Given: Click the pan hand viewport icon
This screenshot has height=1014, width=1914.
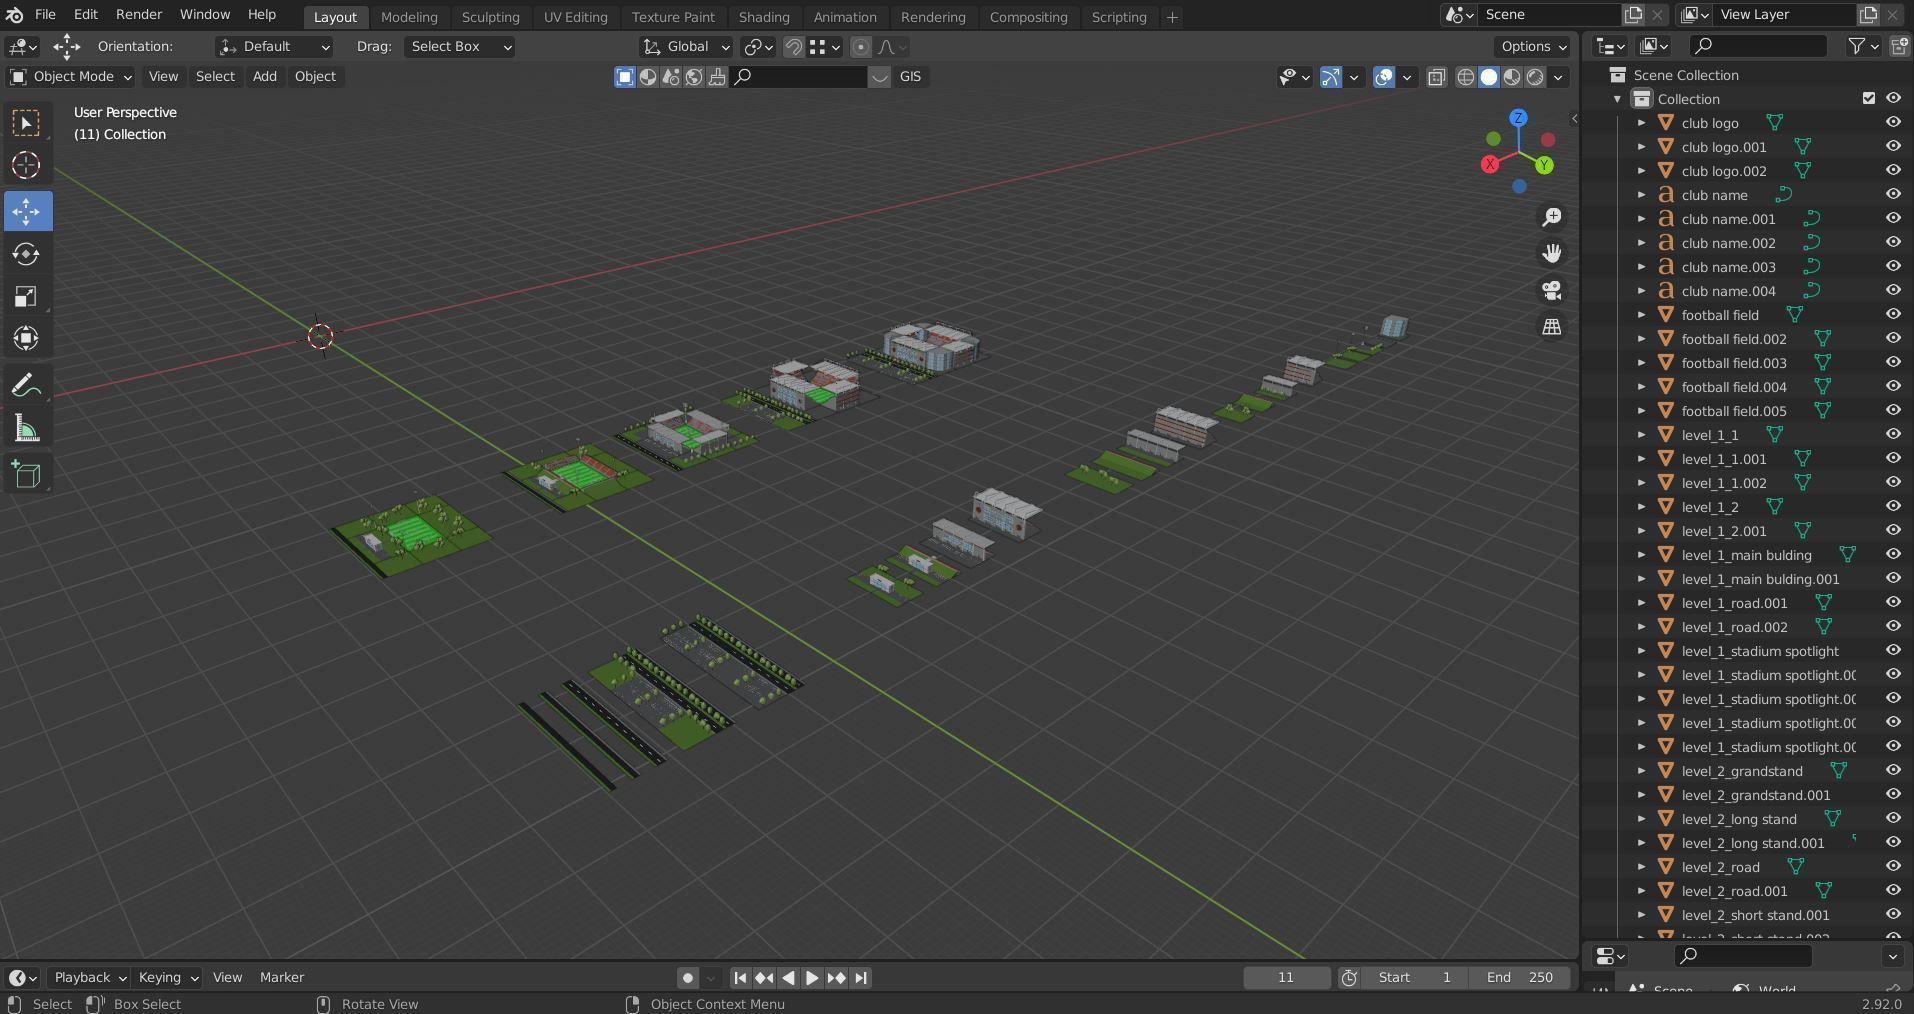Looking at the screenshot, I should point(1552,253).
